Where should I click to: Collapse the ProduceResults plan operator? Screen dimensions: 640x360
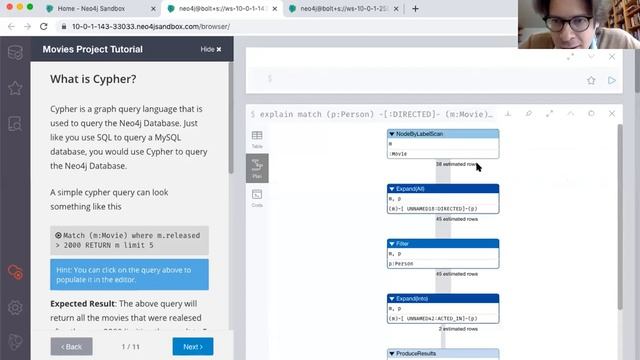pos(392,353)
